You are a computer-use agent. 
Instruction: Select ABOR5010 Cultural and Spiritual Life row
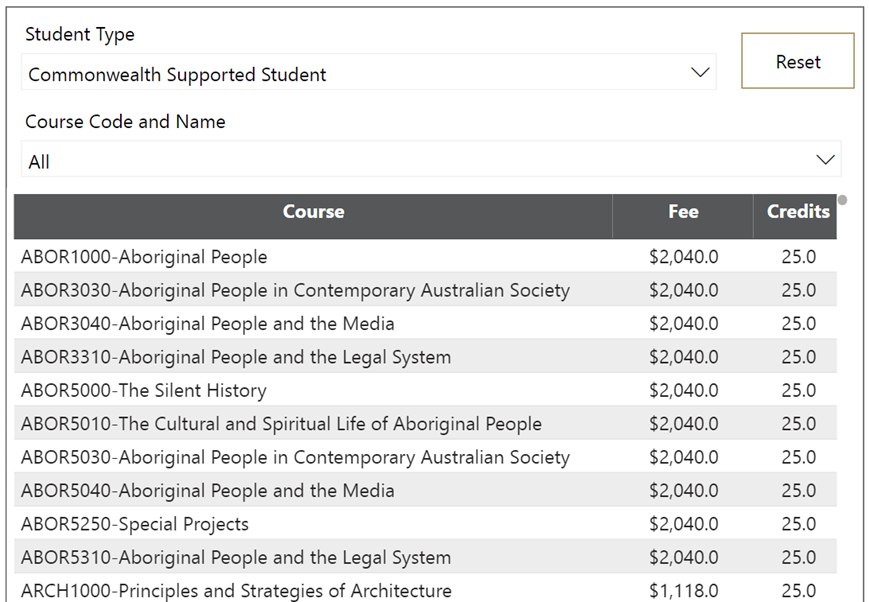[425, 424]
